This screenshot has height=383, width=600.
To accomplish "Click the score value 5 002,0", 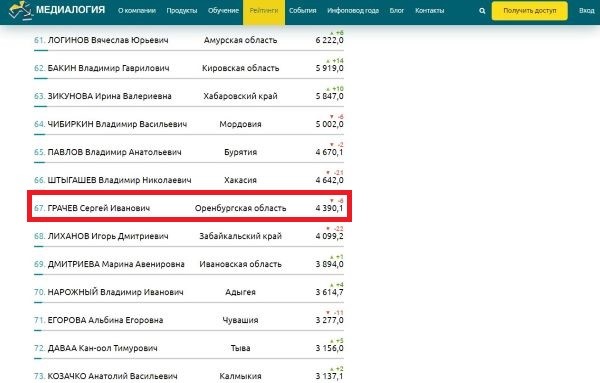I will pos(329,124).
